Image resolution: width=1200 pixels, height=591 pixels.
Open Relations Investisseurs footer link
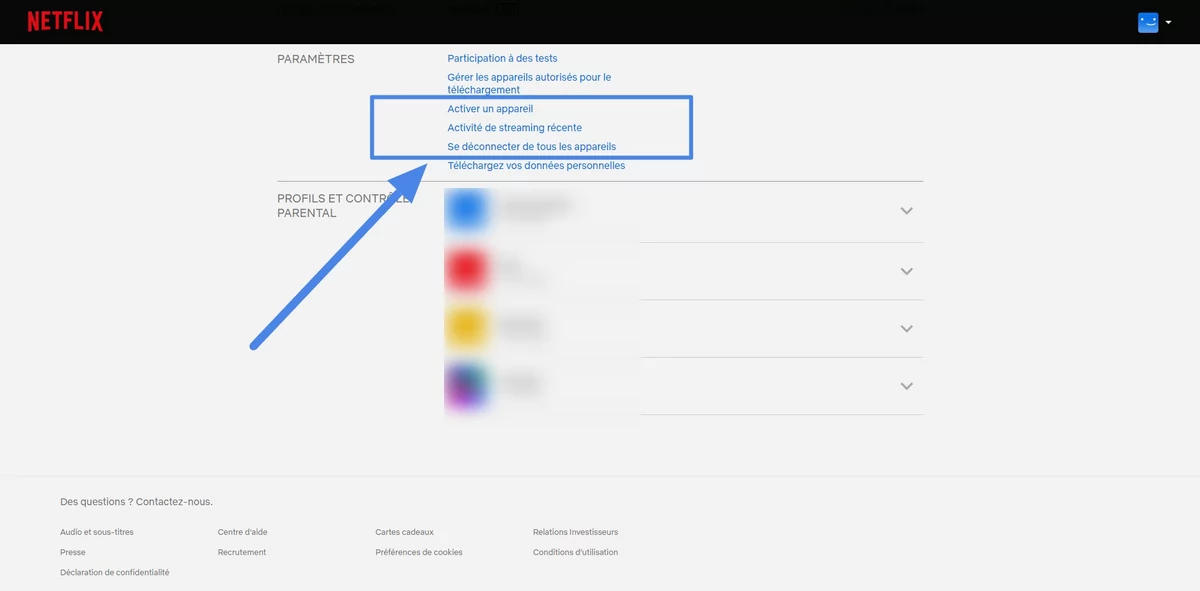[575, 532]
